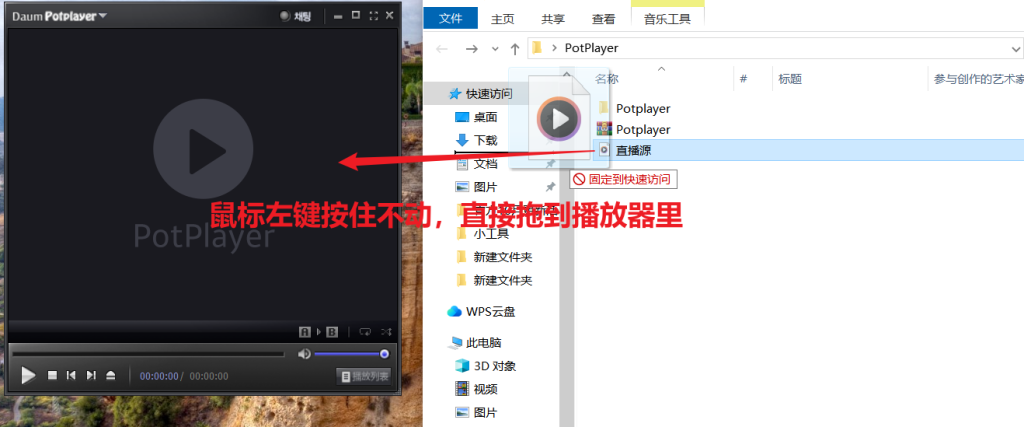Open the 播放列表 playlist panel

[x=364, y=376]
